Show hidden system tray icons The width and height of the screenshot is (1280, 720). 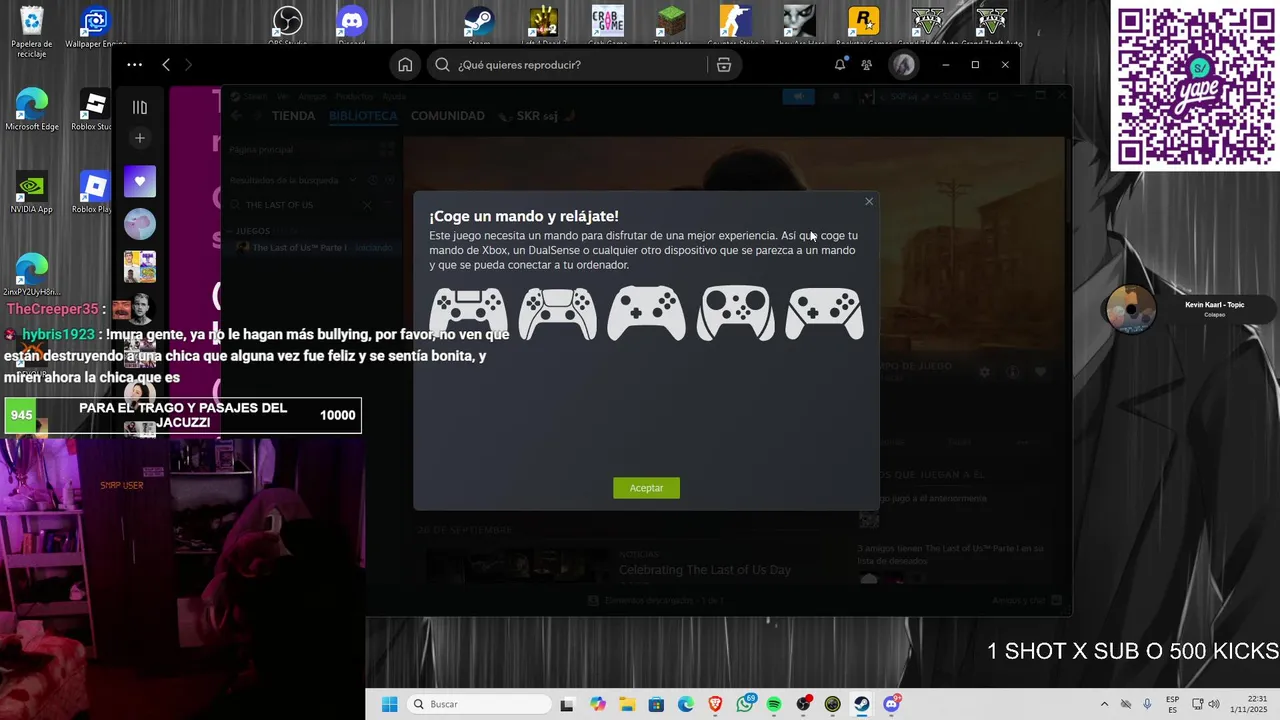[x=1104, y=704]
